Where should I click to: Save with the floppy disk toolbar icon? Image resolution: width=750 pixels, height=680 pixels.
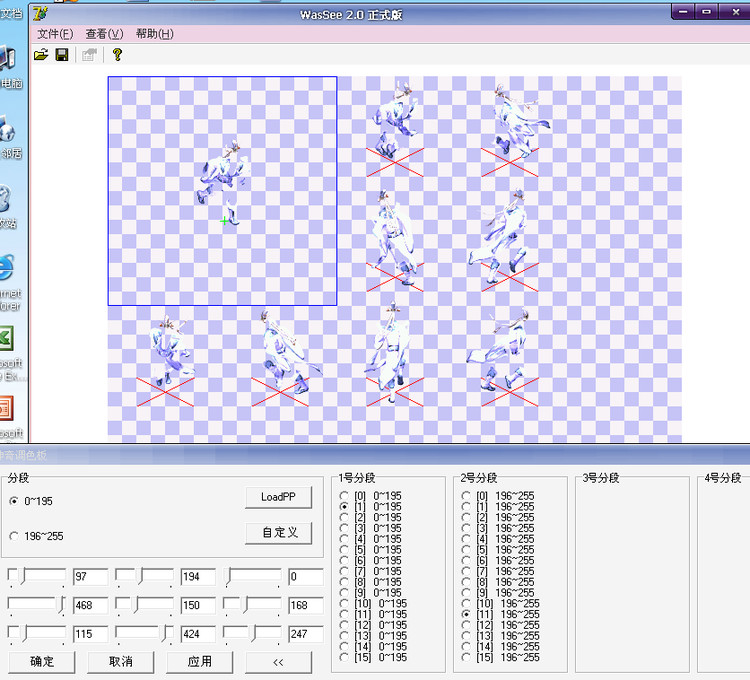click(62, 55)
